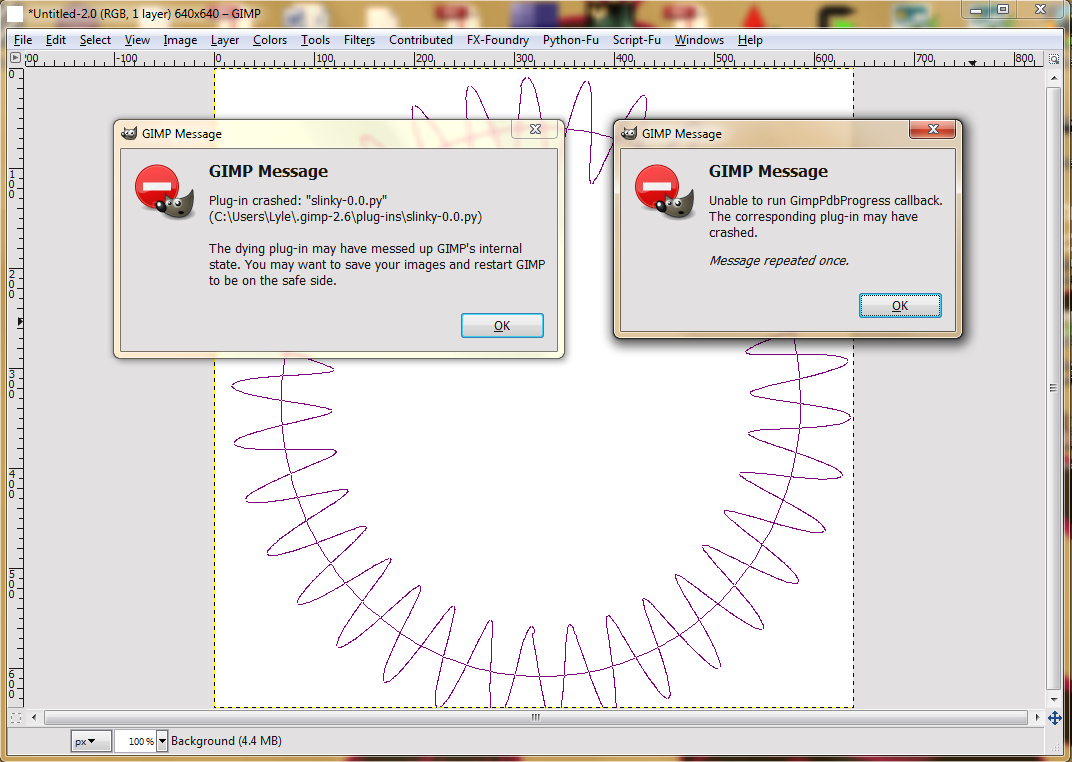This screenshot has width=1072, height=762.
Task: Click the horizontal ruler at the top
Action: point(533,59)
